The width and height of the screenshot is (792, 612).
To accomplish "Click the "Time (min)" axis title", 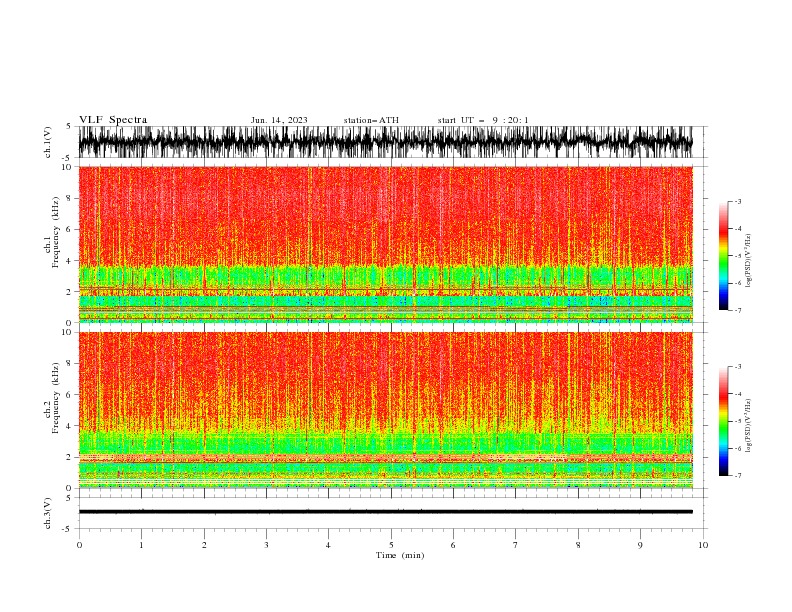I will click(400, 555).
